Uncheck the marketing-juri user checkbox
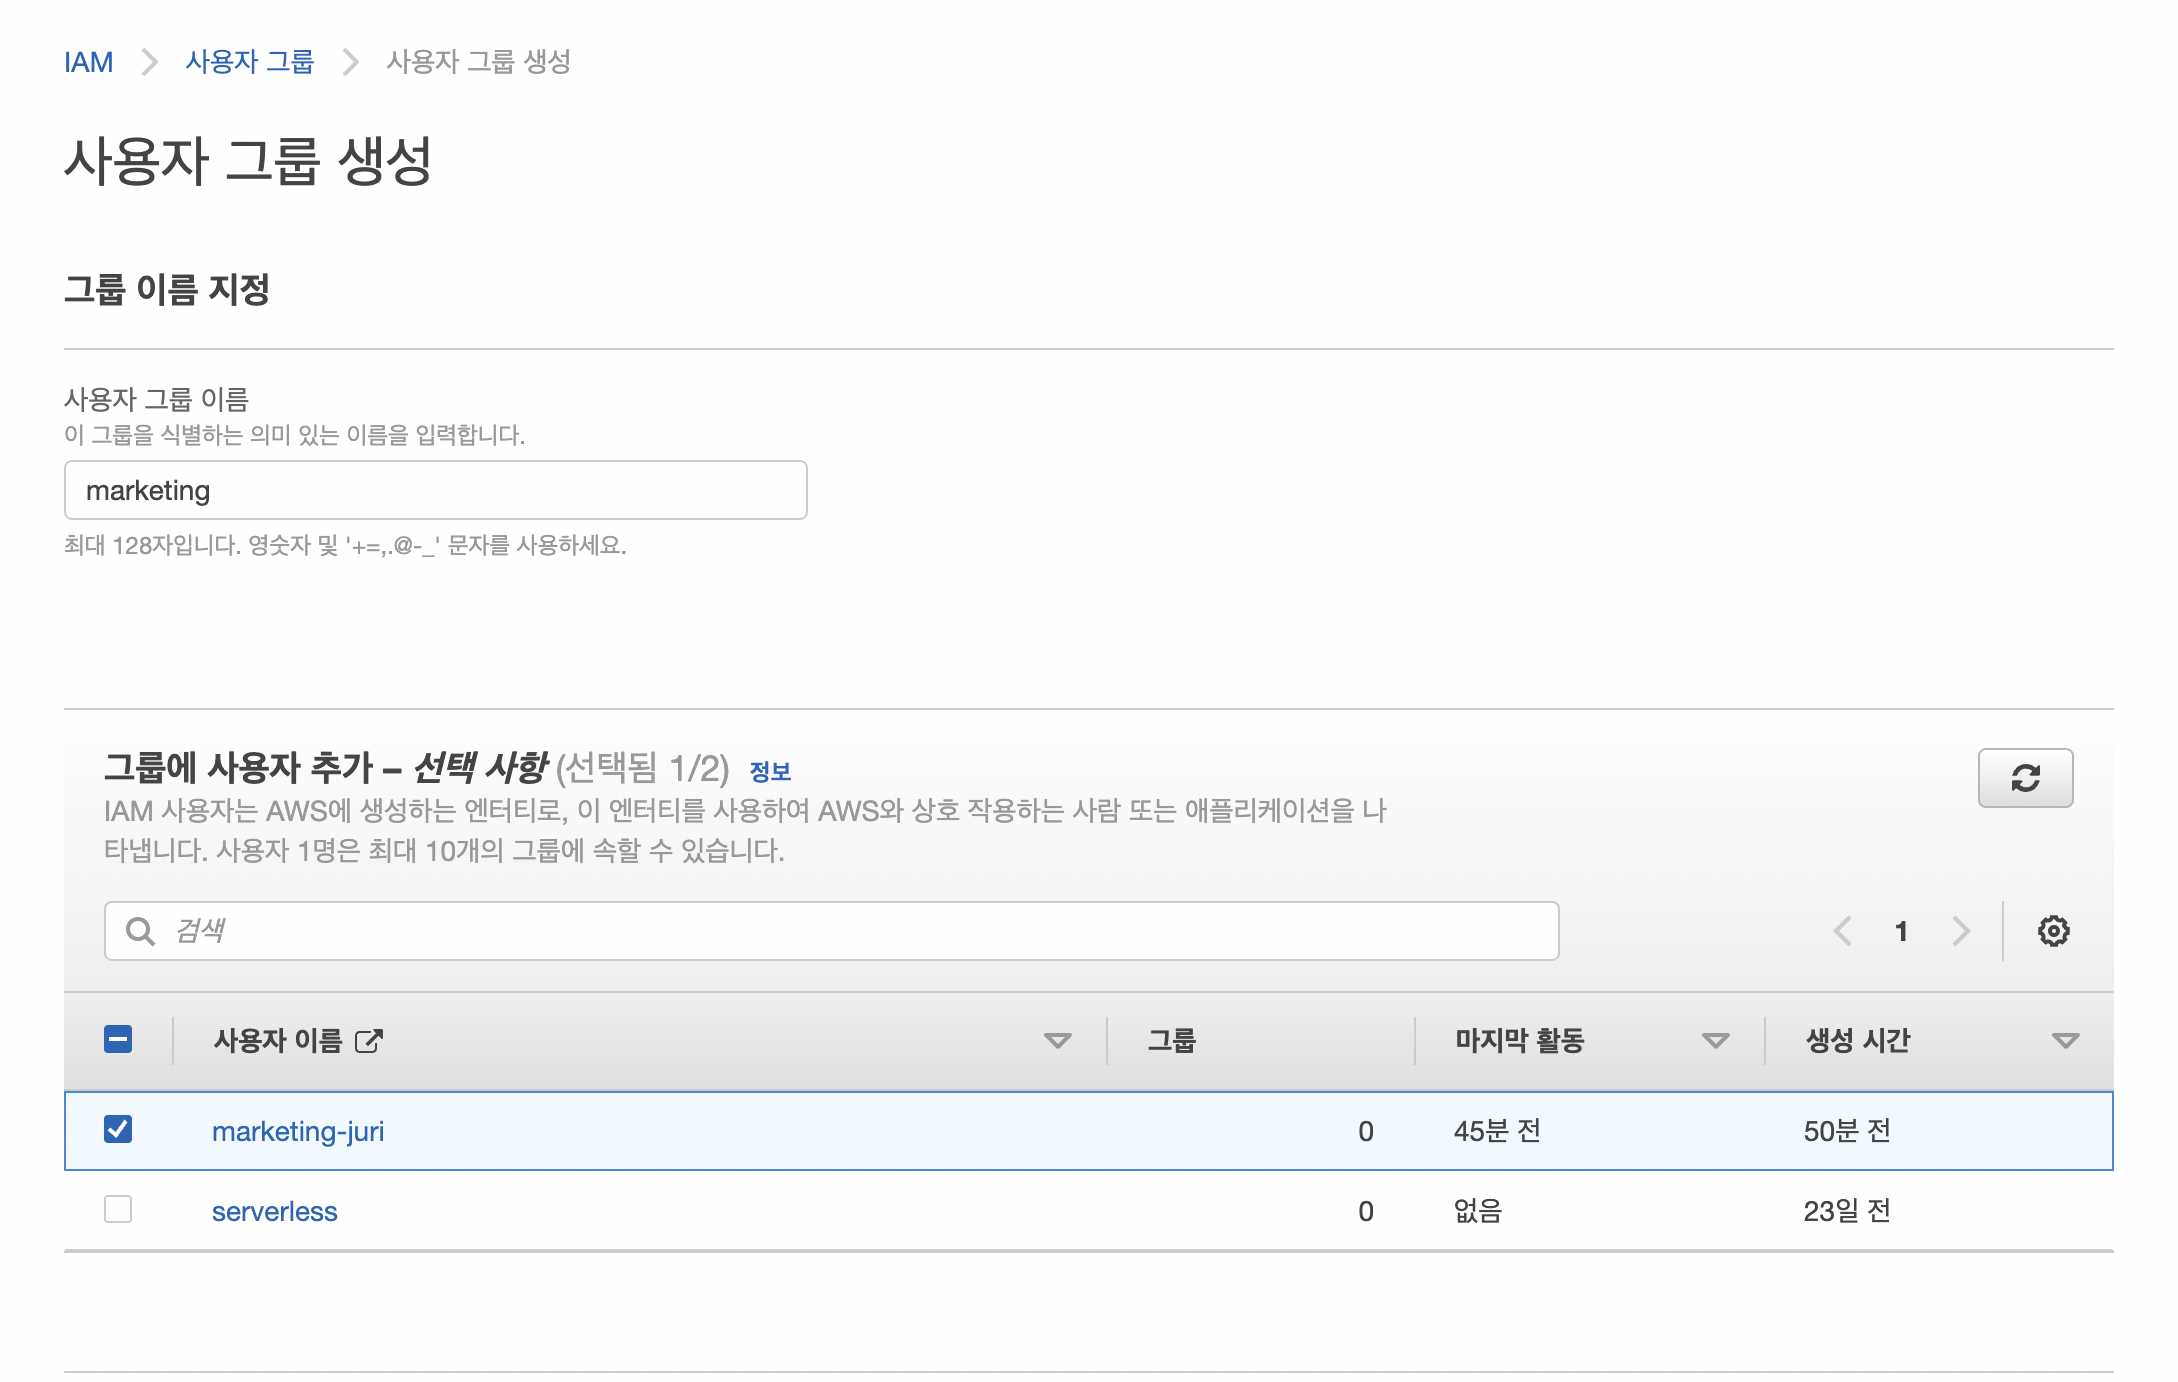The height and width of the screenshot is (1382, 2178). pos(118,1130)
